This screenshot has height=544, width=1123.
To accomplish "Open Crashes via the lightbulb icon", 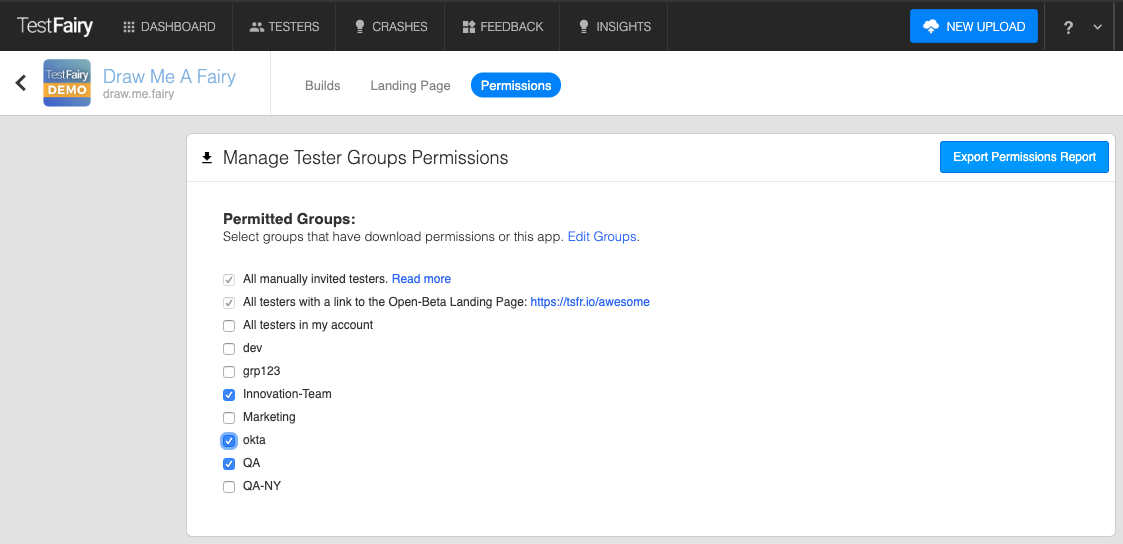I will tap(360, 27).
